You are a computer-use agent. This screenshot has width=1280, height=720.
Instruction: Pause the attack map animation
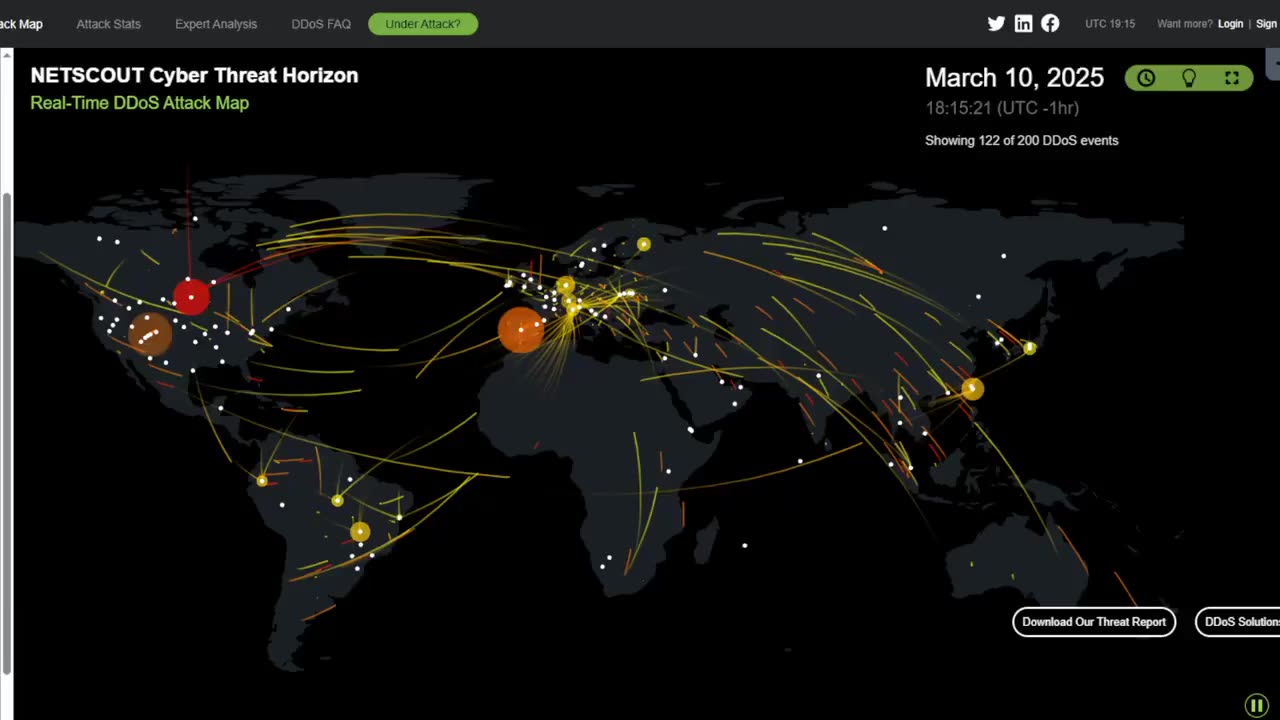[x=1256, y=706]
